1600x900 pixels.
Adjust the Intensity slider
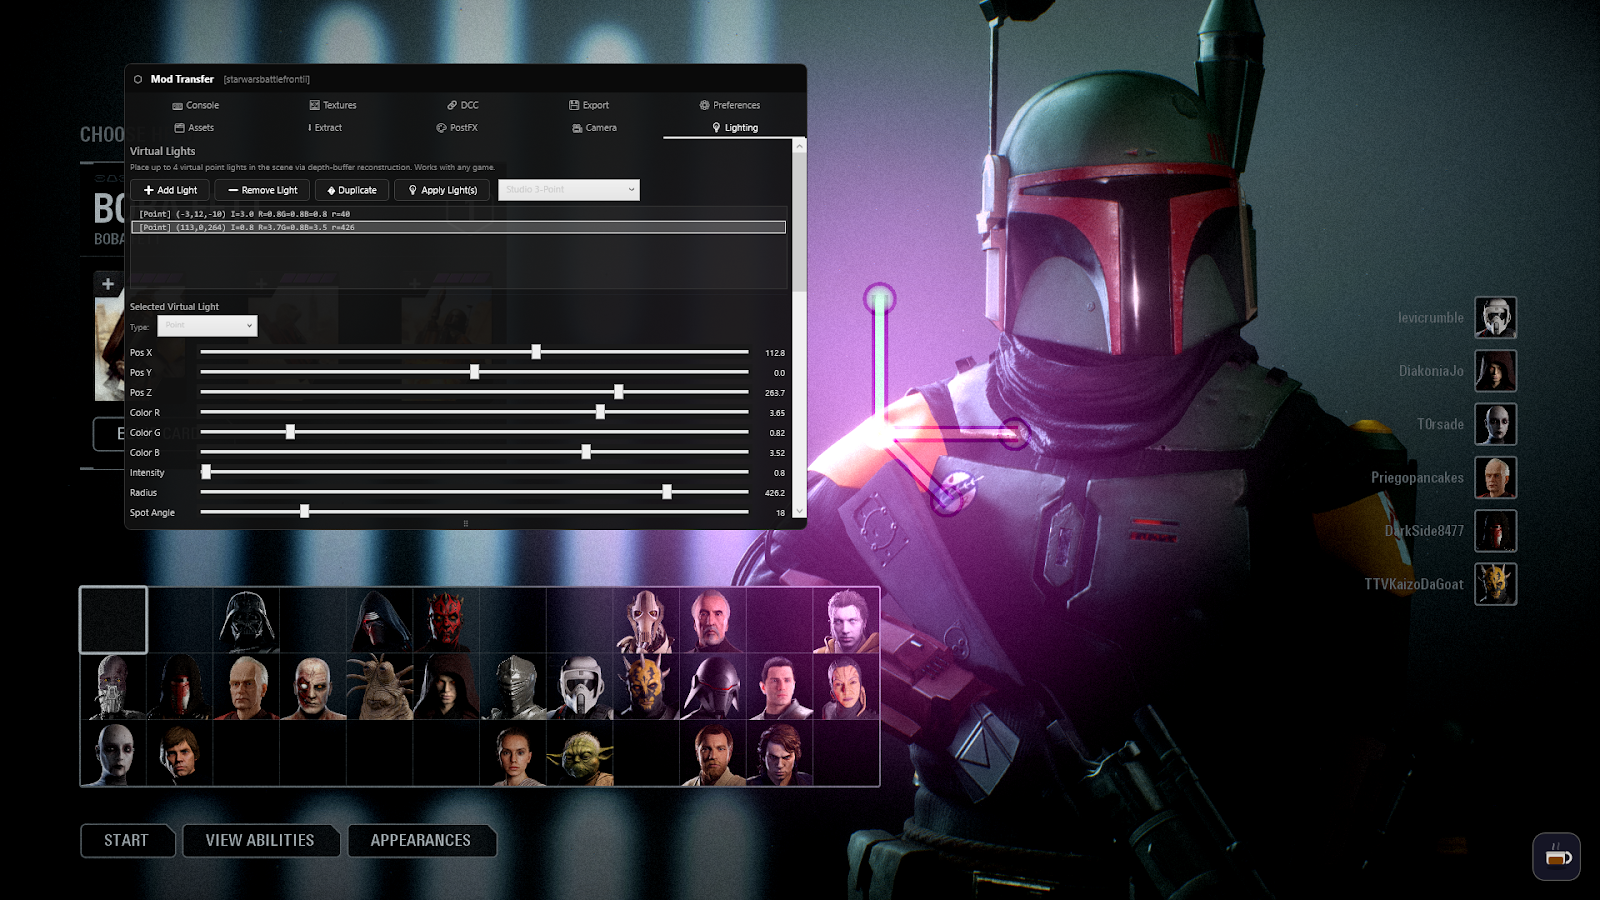coord(207,472)
